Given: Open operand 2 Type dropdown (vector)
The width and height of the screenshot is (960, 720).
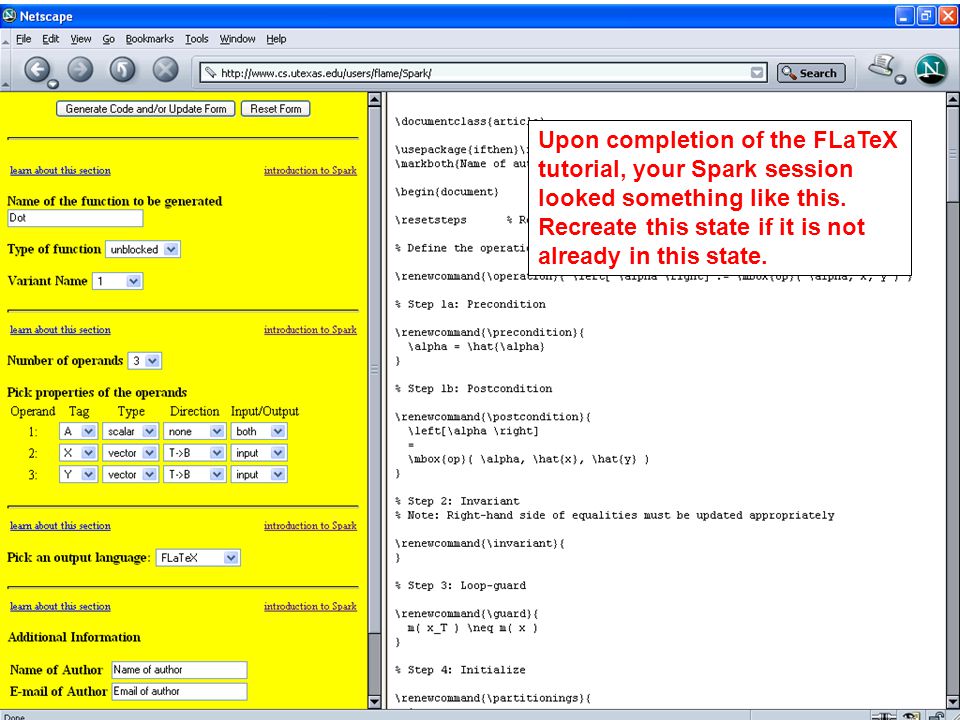Looking at the screenshot, I should pos(130,453).
